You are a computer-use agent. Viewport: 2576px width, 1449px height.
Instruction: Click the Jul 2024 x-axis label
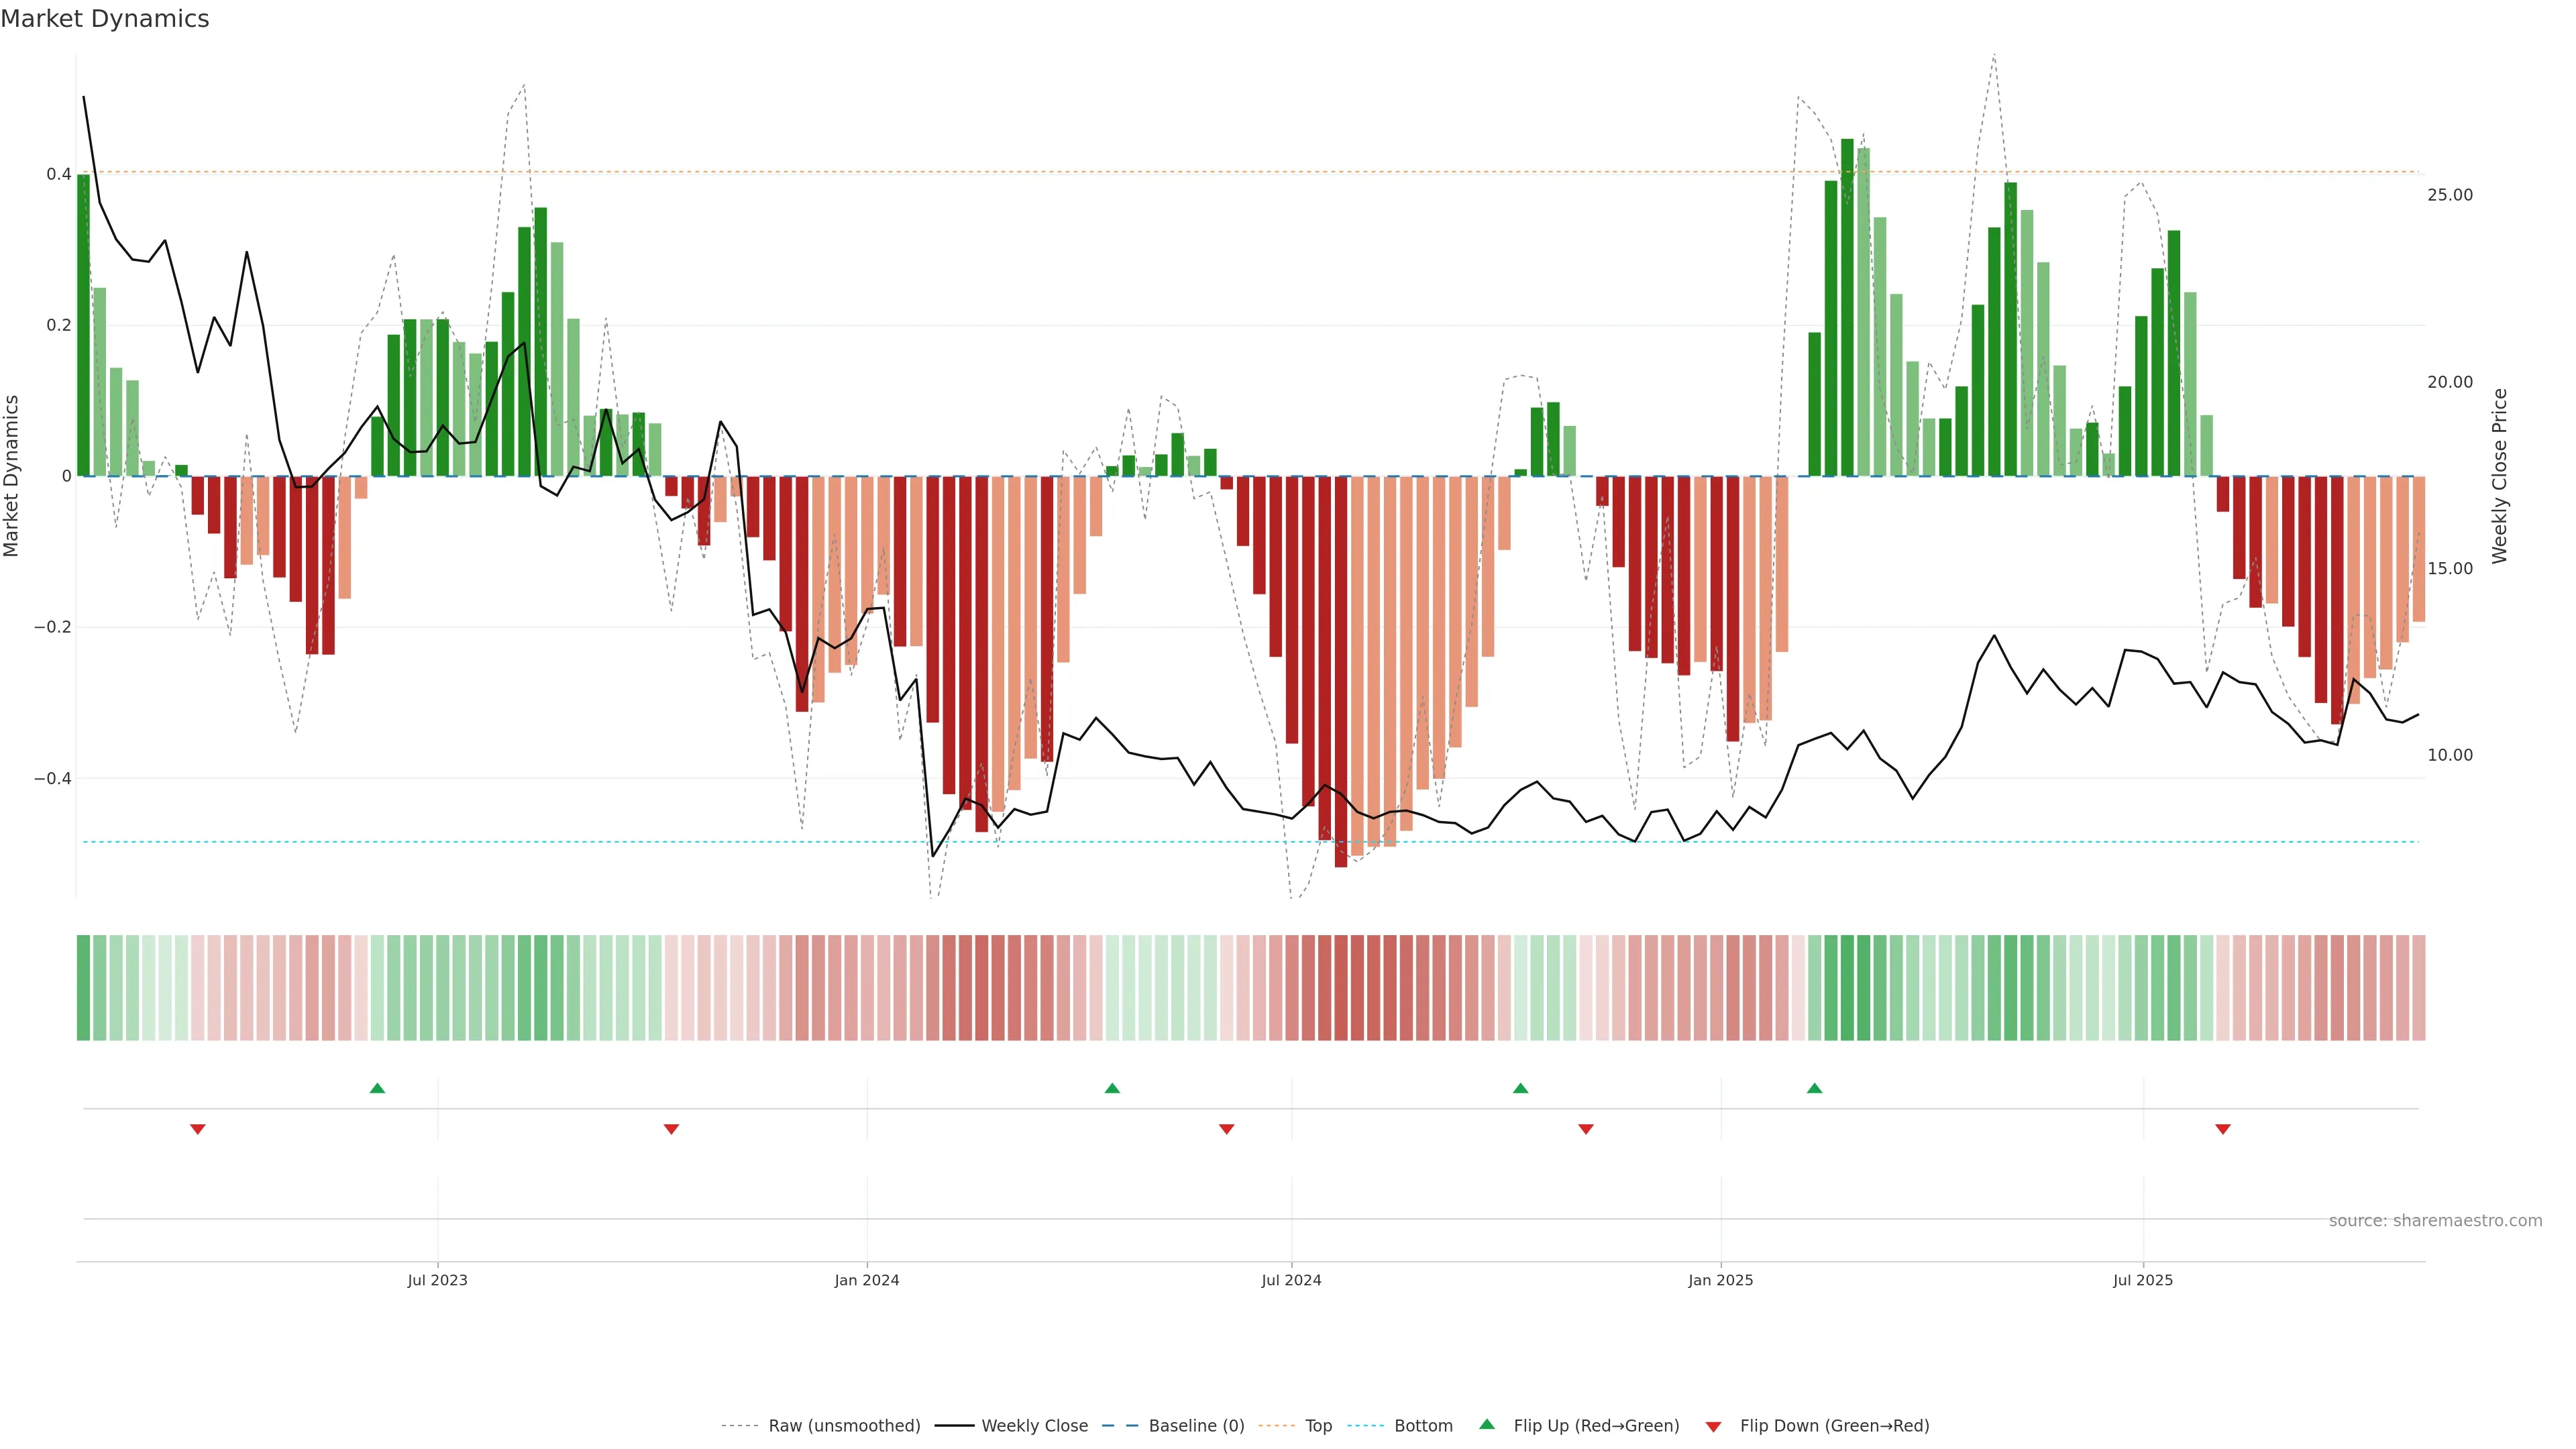[x=1291, y=1280]
